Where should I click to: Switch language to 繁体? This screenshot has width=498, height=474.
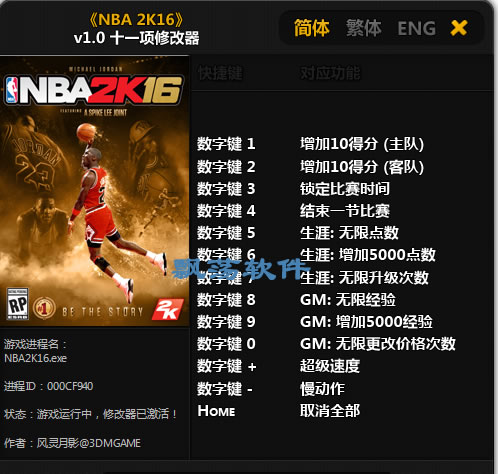[364, 28]
